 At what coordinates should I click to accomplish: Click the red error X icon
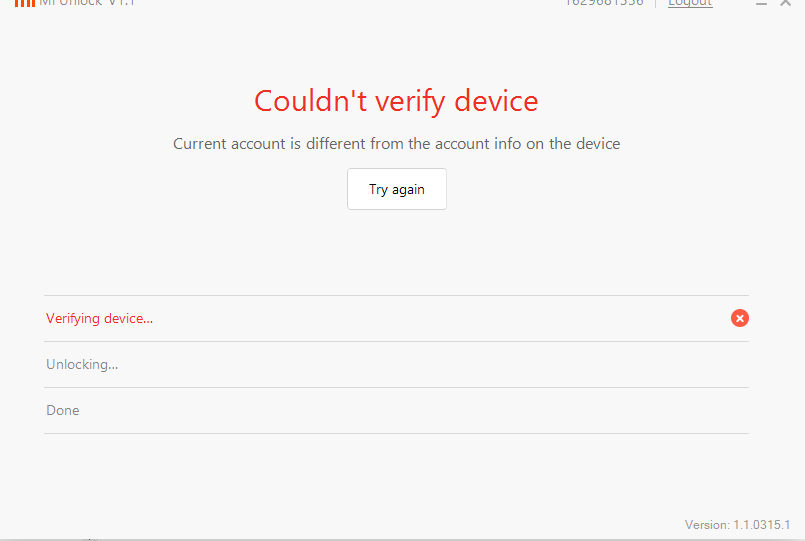coord(740,318)
